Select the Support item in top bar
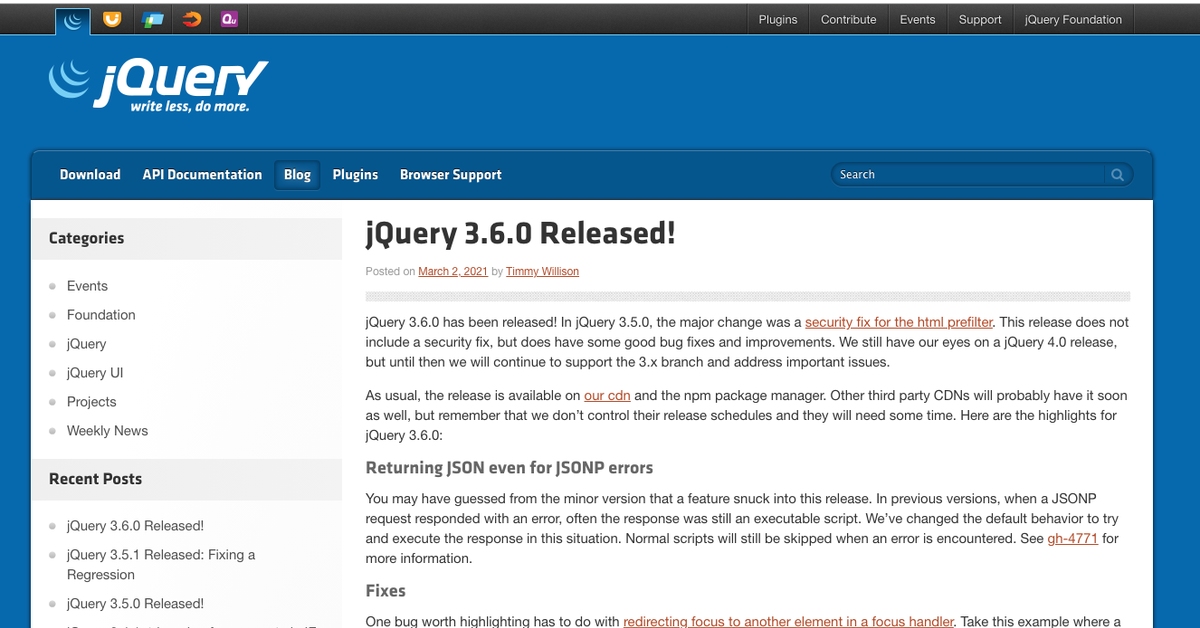 click(x=980, y=19)
